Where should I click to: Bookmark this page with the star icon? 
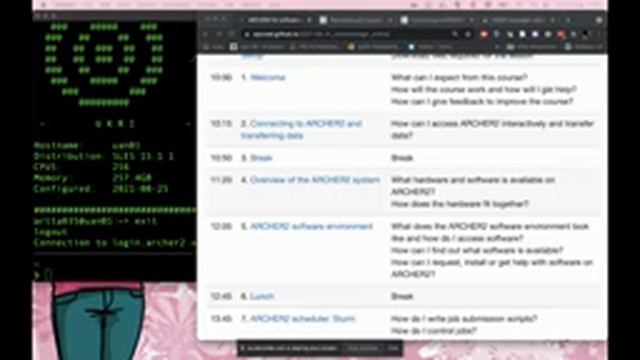(468, 35)
